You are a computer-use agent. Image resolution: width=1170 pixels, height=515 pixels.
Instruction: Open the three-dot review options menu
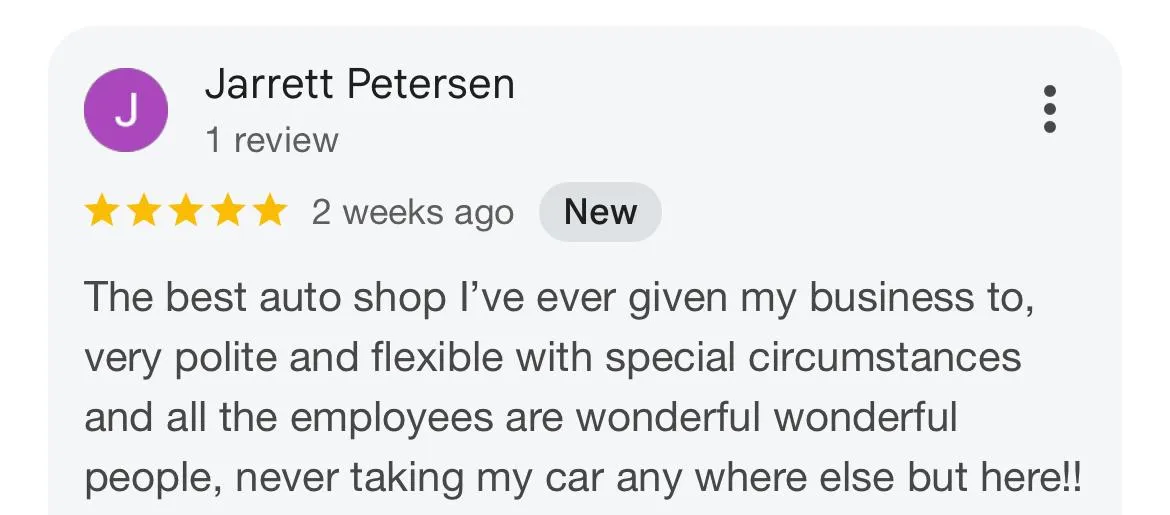point(1049,109)
